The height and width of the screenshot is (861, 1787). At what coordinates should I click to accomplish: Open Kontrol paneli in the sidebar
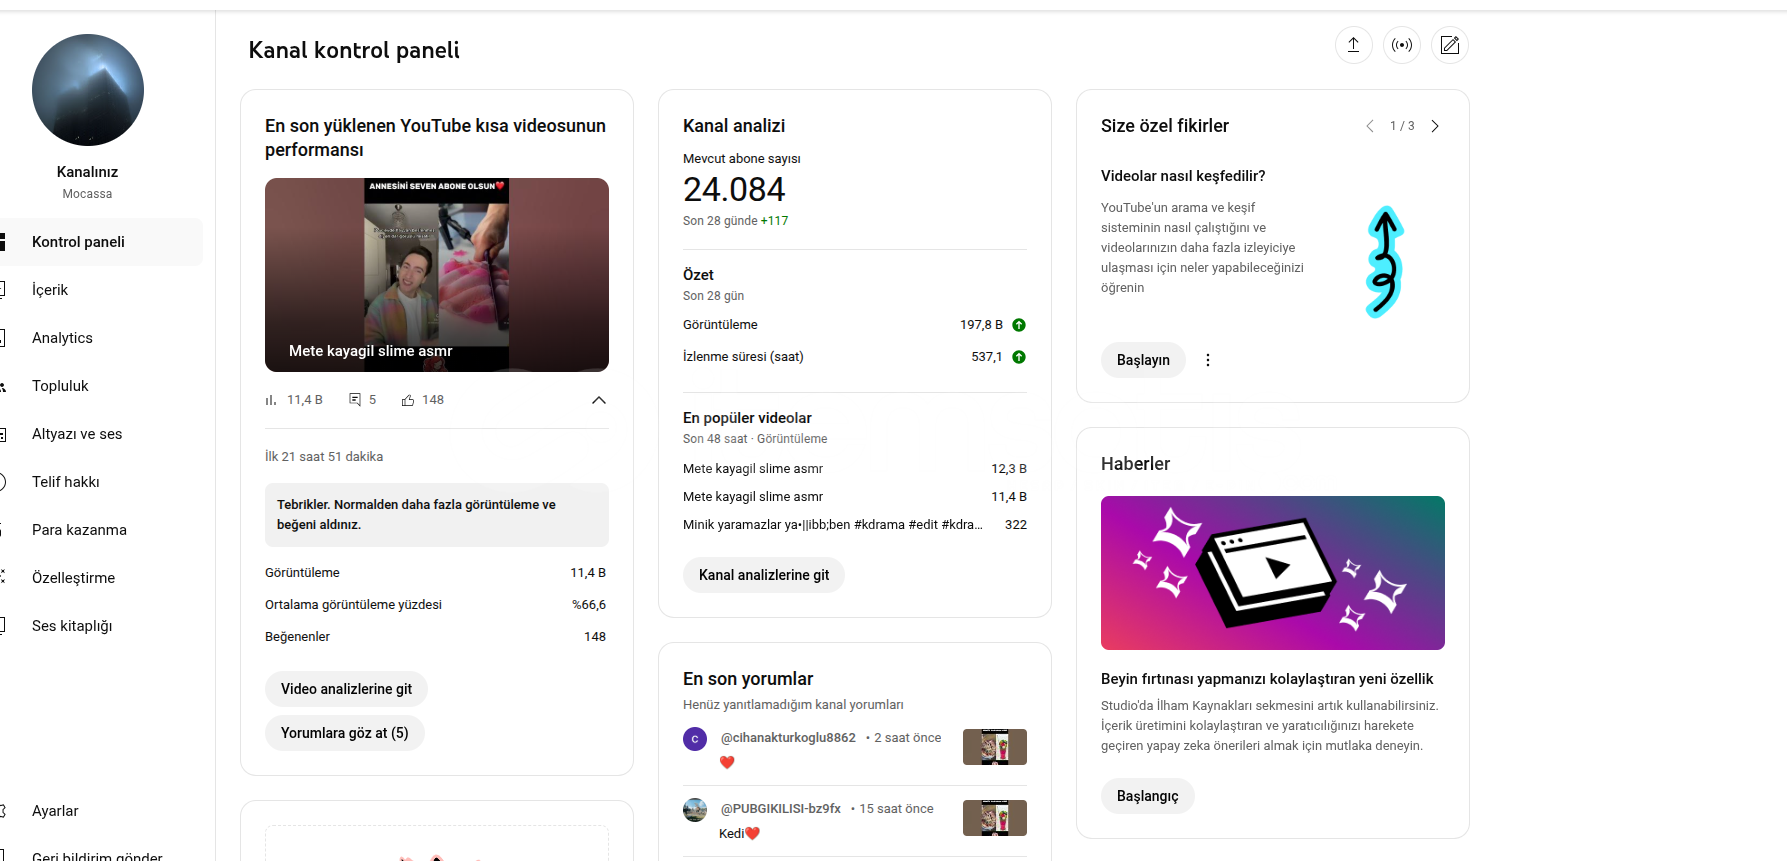point(101,242)
